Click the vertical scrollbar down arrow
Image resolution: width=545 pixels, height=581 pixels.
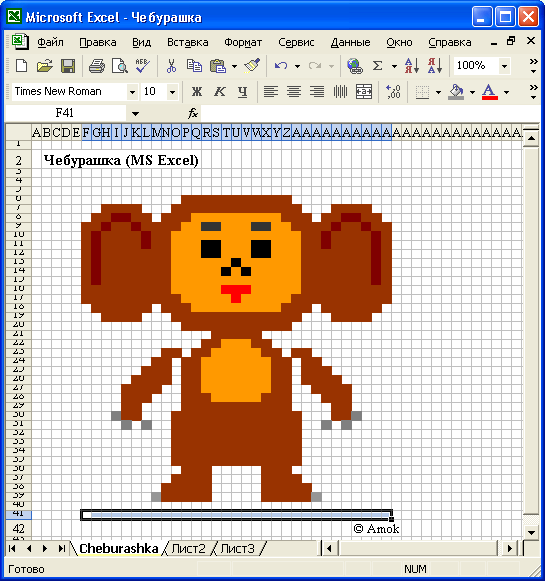tap(531, 533)
